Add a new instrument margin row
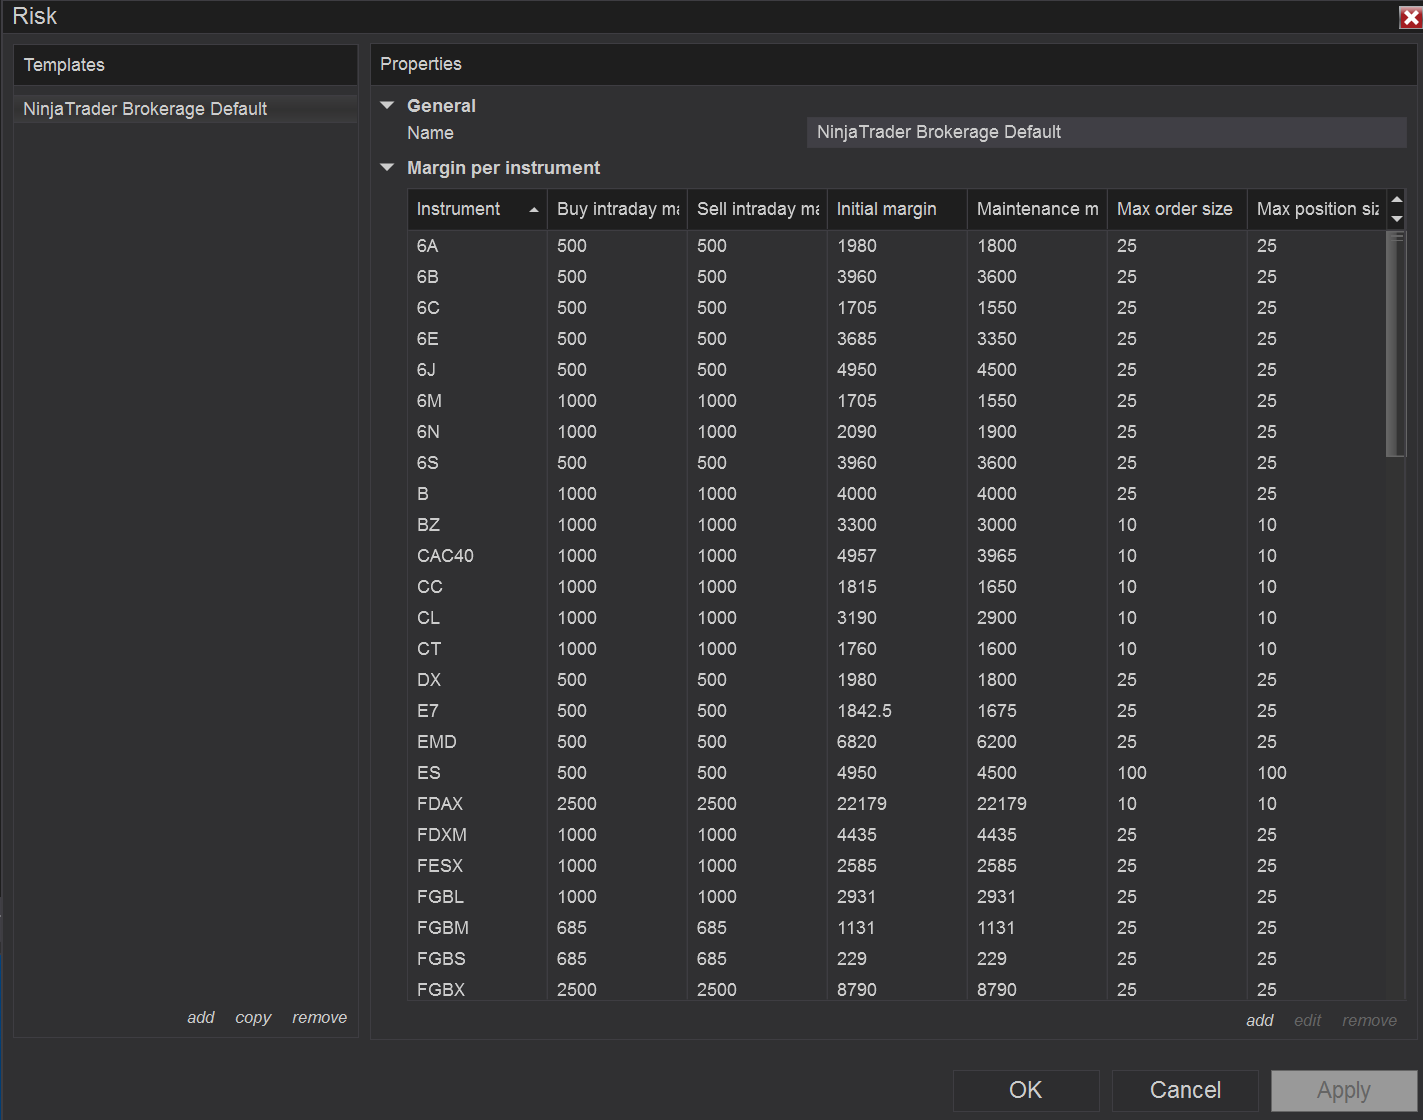Viewport: 1423px width, 1120px height. pyautogui.click(x=1260, y=1020)
